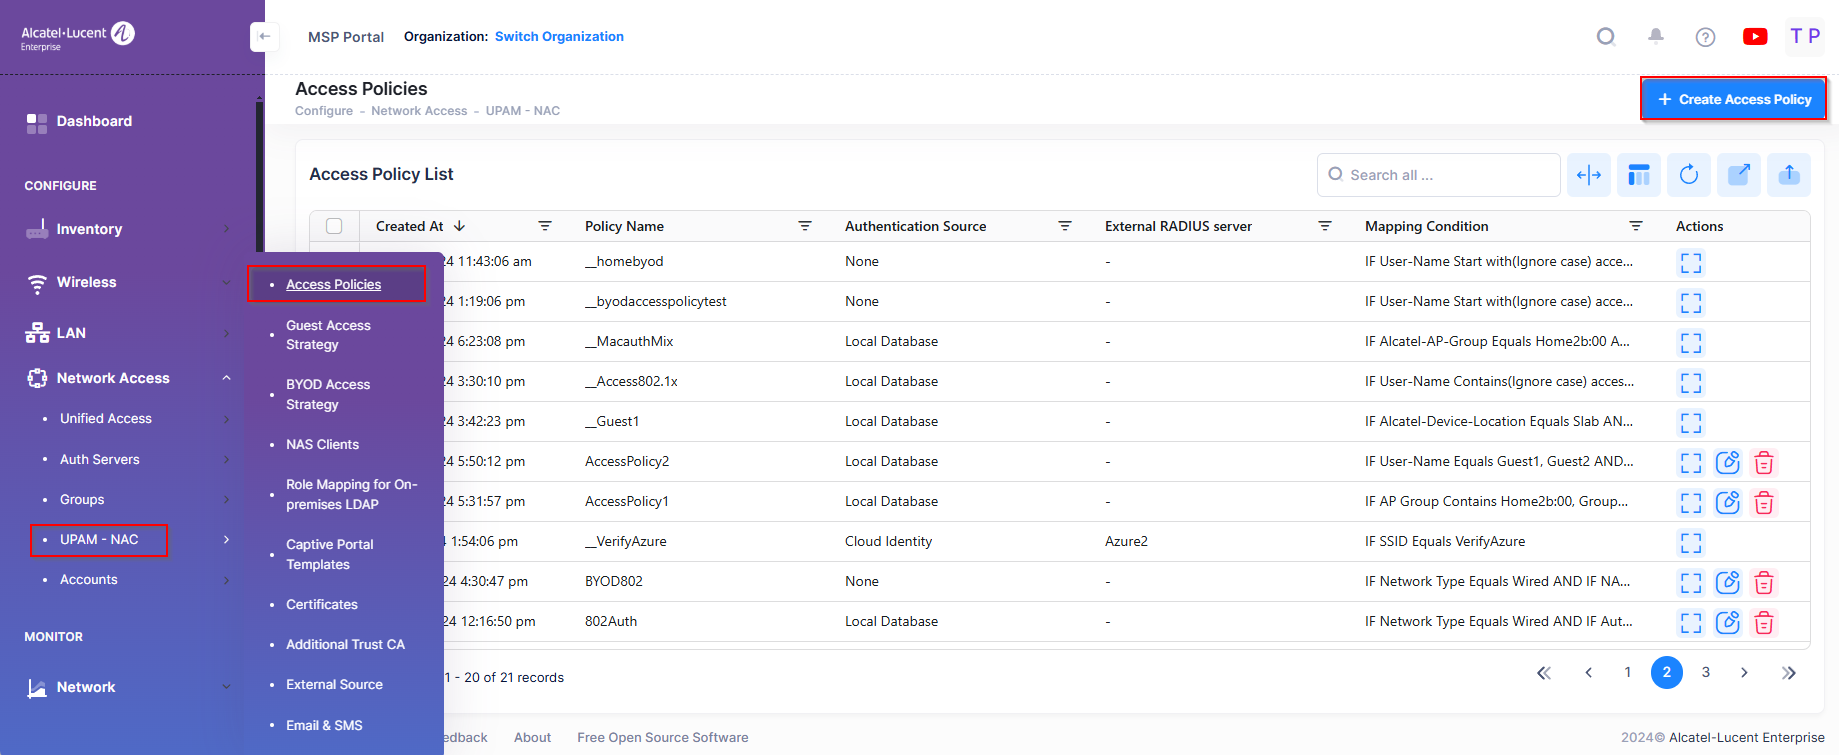The image size is (1839, 755).
Task: Toggle the select-all checkbox in table header
Action: 334,226
